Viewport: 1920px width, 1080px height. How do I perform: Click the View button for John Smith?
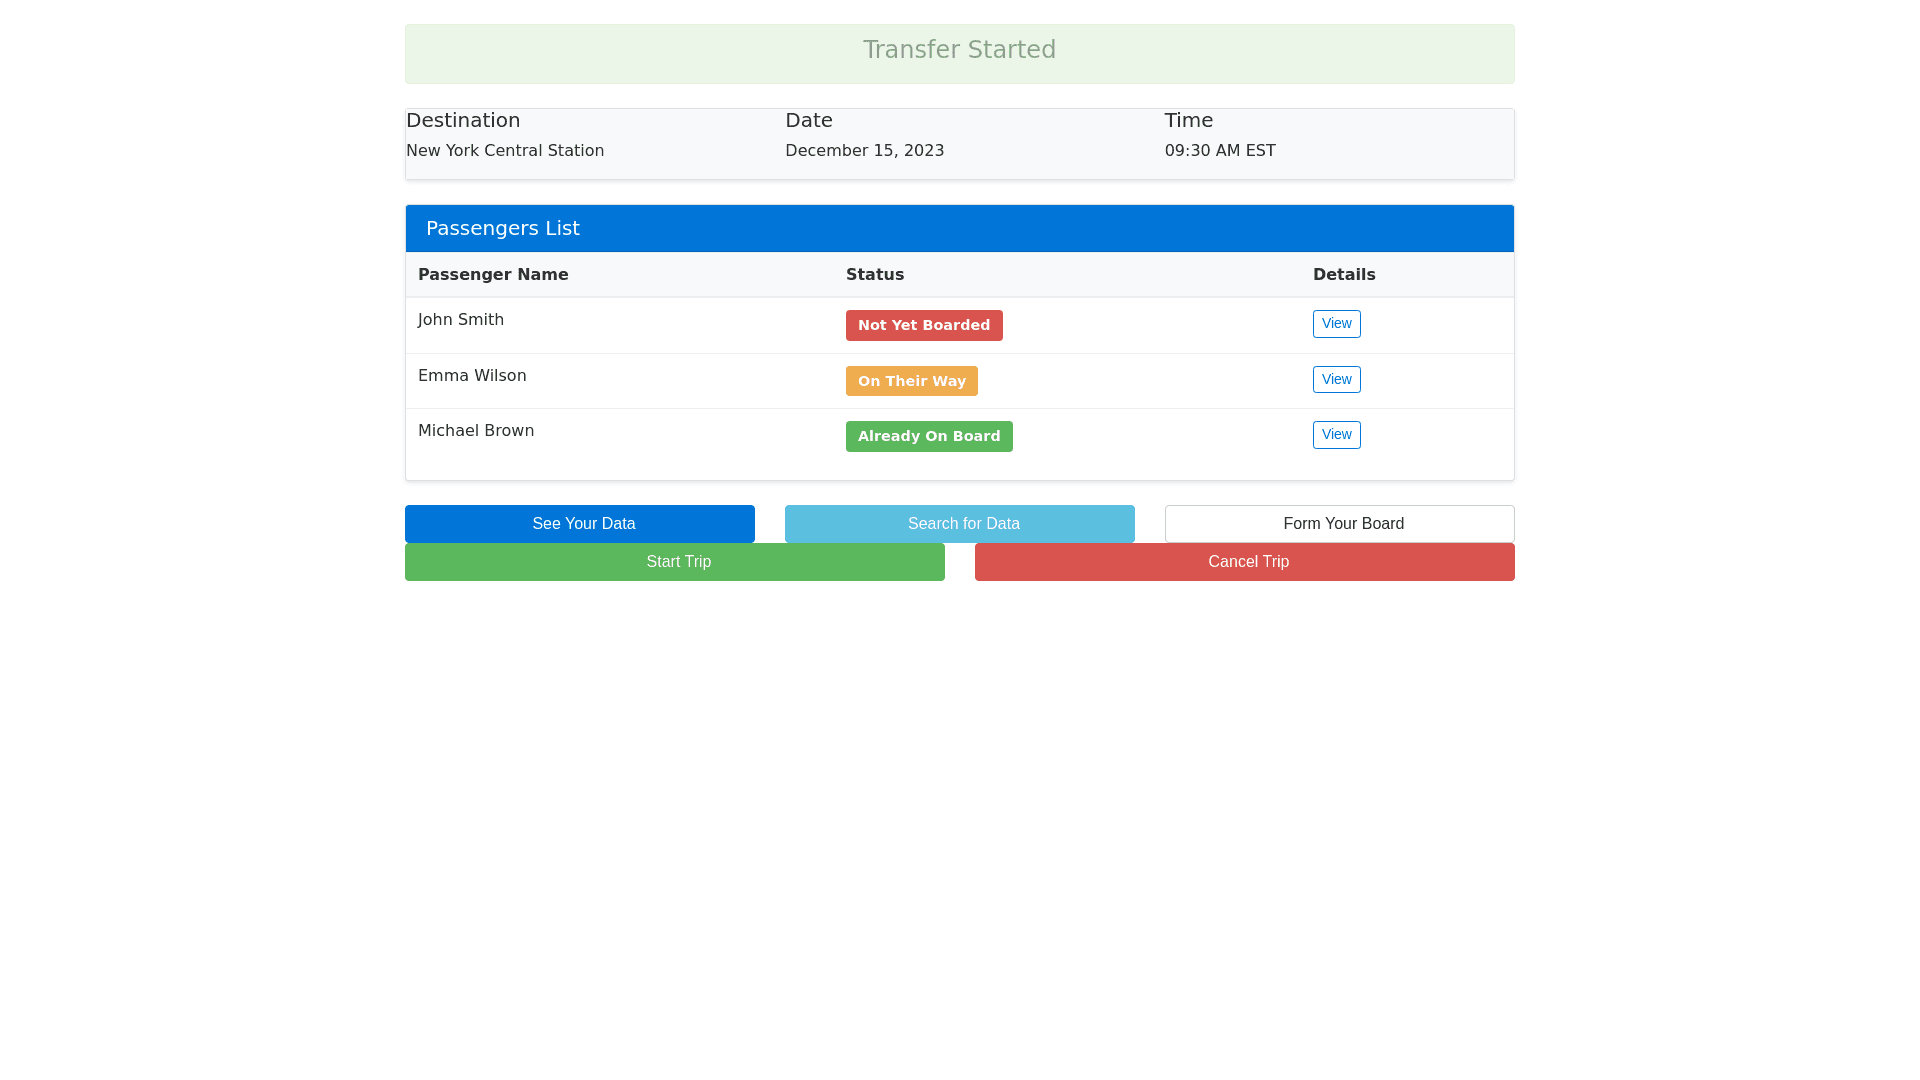pyautogui.click(x=1336, y=323)
